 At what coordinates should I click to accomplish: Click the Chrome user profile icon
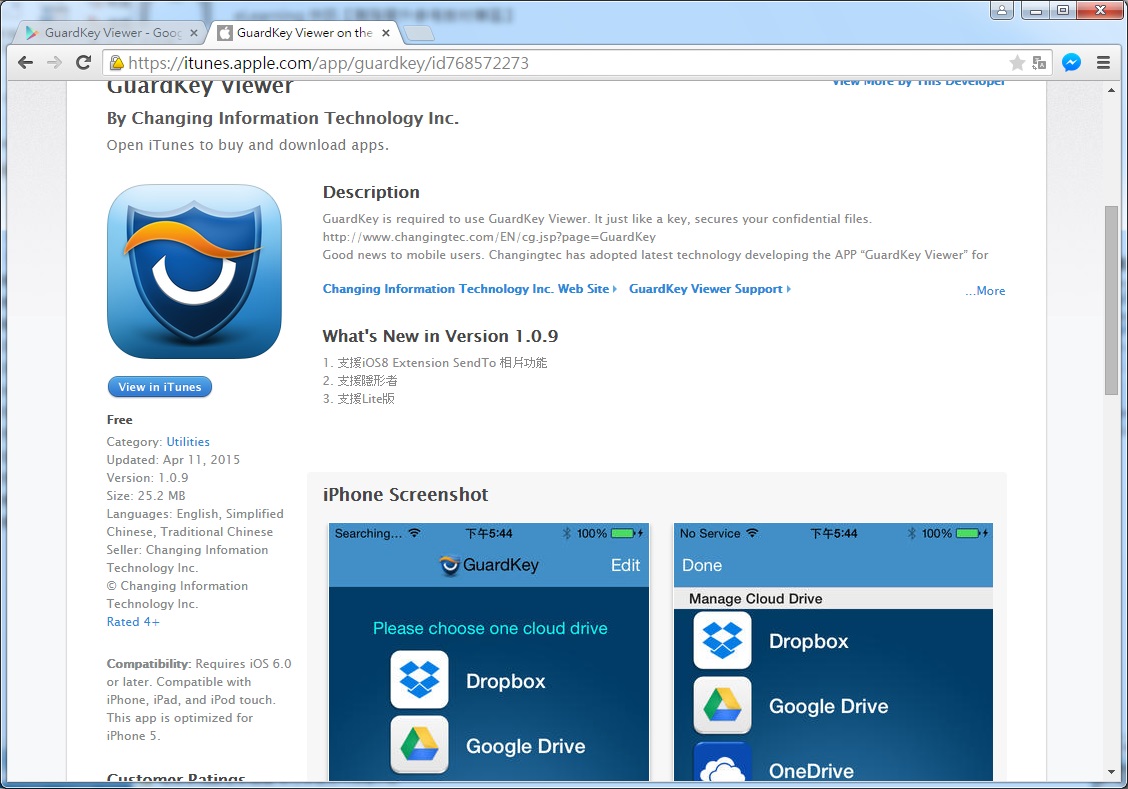coord(1001,10)
